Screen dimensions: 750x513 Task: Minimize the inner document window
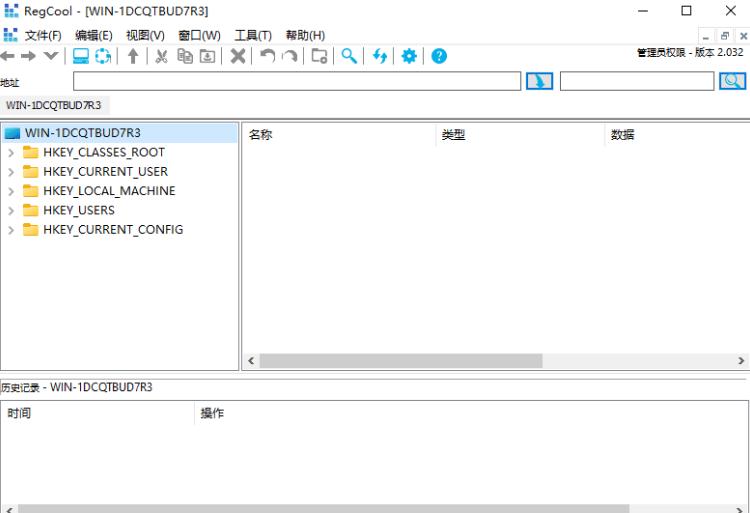click(x=706, y=36)
